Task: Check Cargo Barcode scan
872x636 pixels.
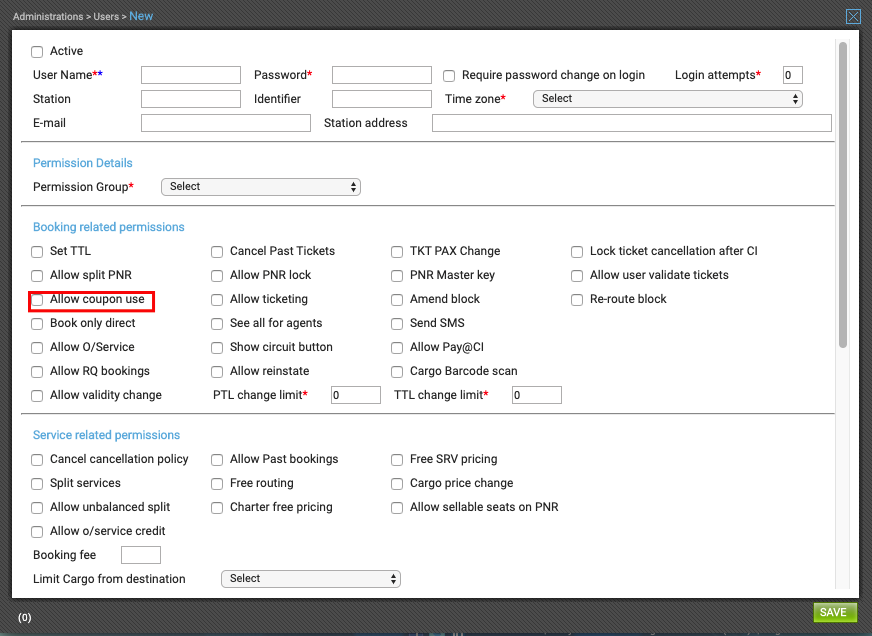Action: click(397, 371)
